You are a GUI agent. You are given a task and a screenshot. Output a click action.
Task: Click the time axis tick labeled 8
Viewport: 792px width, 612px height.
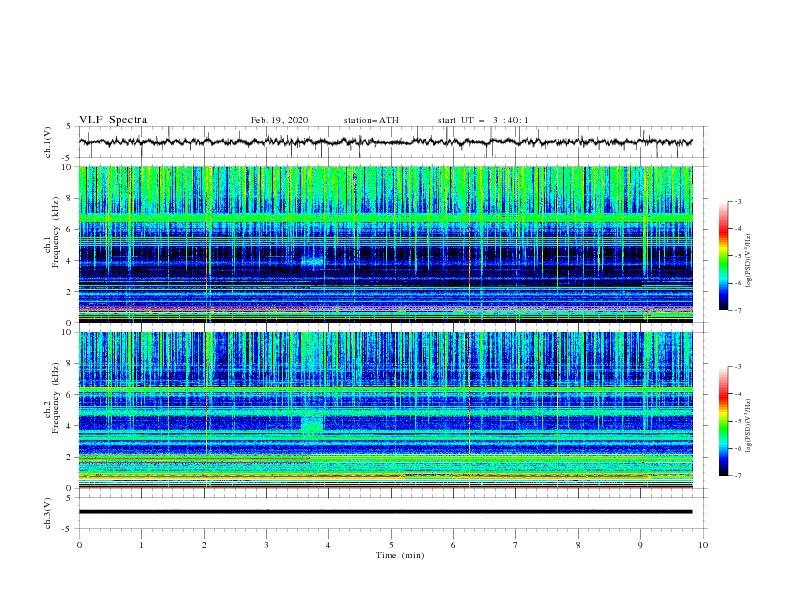coord(578,545)
